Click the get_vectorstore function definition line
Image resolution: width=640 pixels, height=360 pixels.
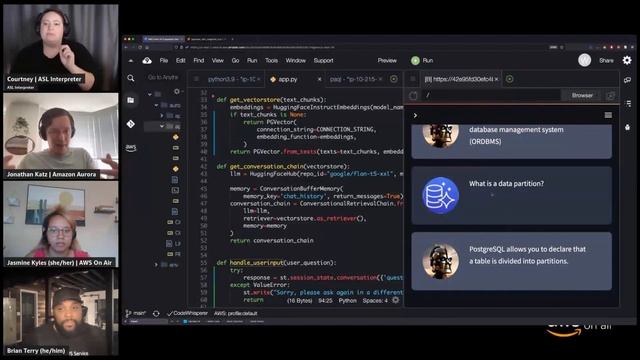tap(271, 100)
